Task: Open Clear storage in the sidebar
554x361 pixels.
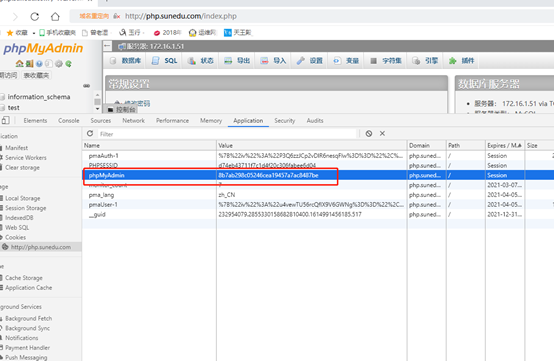Action: pyautogui.click(x=22, y=167)
